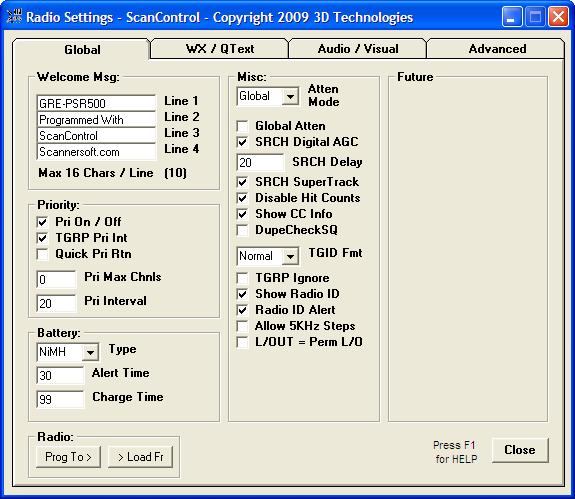Disable the Show CC Info option
Screen dimensions: 575x499
point(242,214)
